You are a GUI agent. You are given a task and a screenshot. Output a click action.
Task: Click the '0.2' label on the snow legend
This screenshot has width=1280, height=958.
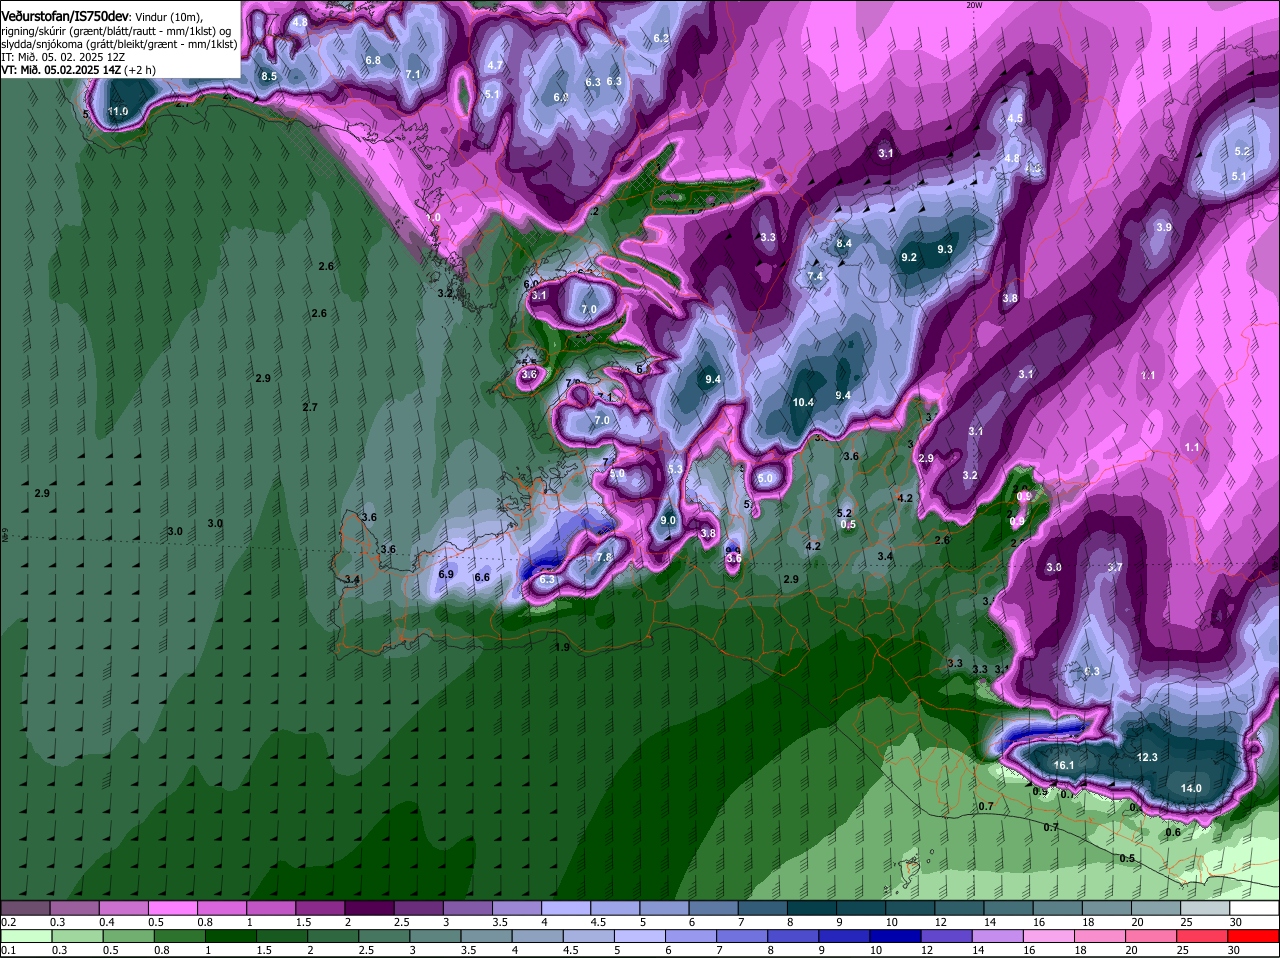8,921
